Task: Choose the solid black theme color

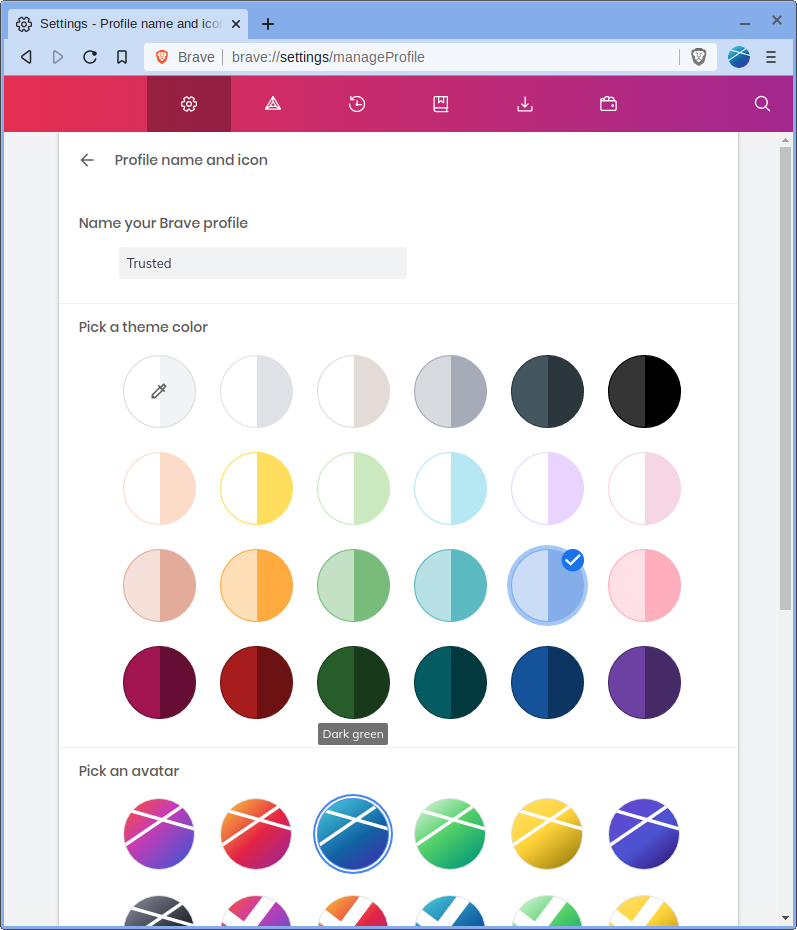Action: (x=644, y=391)
